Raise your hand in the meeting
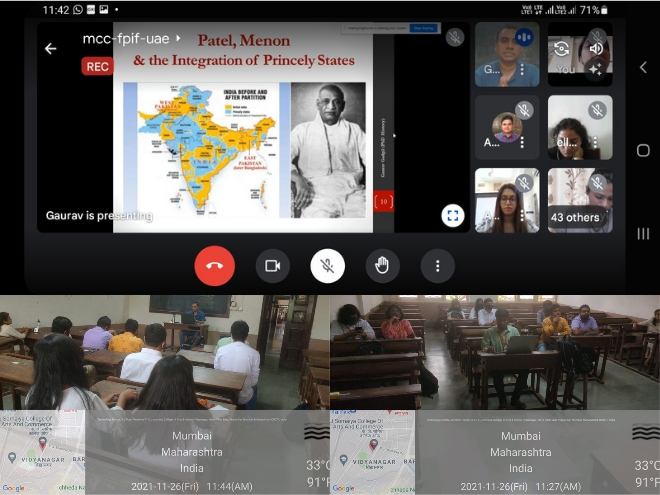 pyautogui.click(x=382, y=265)
